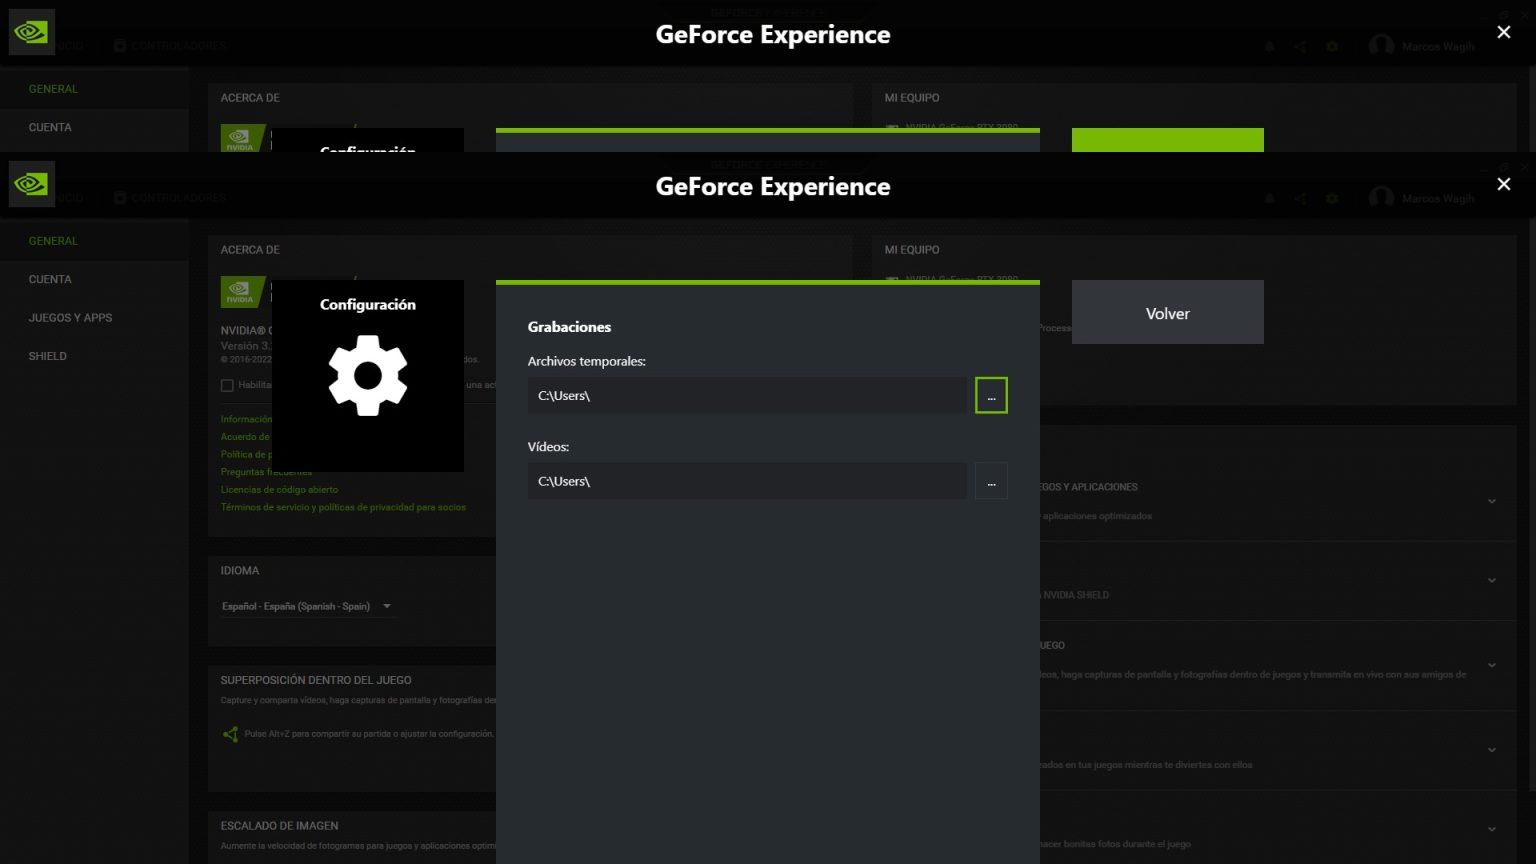1536x864 pixels.
Task: Select CUENTA in the settings sidebar
Action: point(50,279)
